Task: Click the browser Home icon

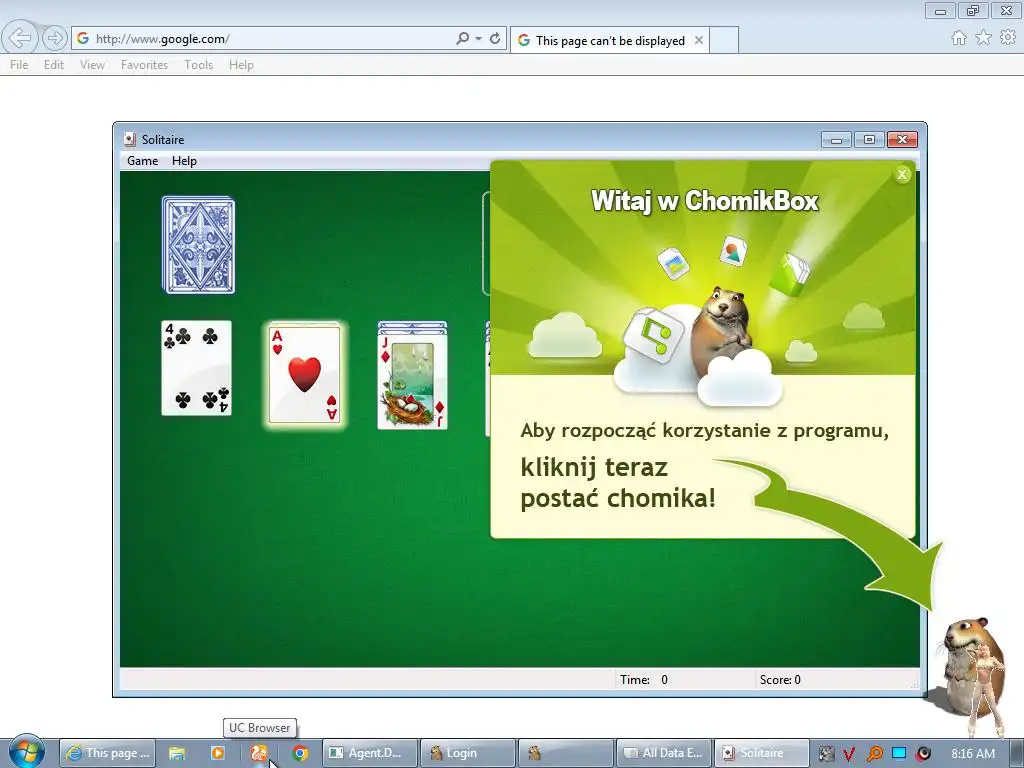Action: pos(959,38)
